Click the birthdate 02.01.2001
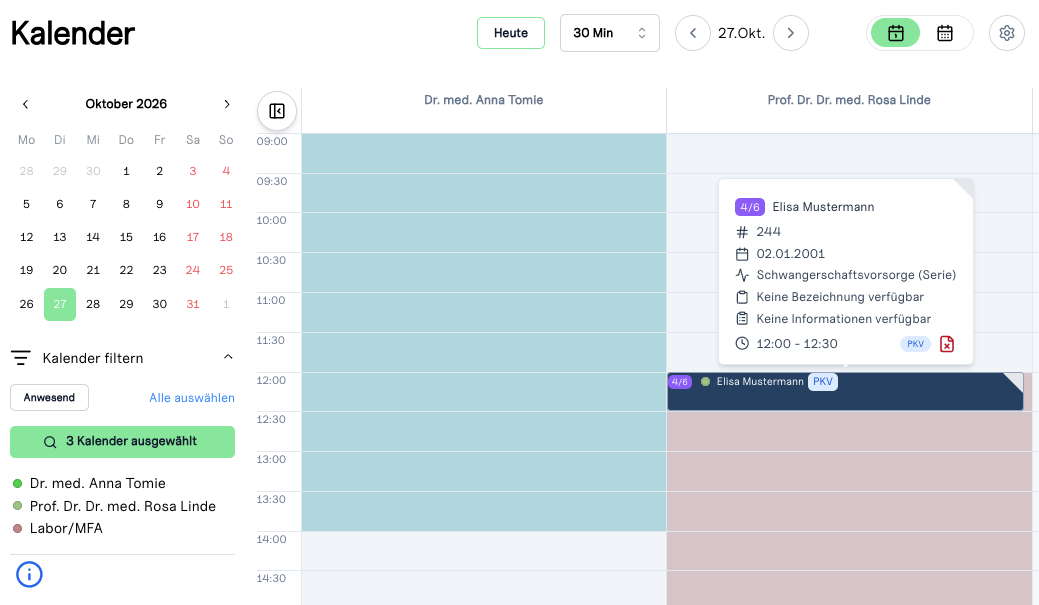 point(791,254)
